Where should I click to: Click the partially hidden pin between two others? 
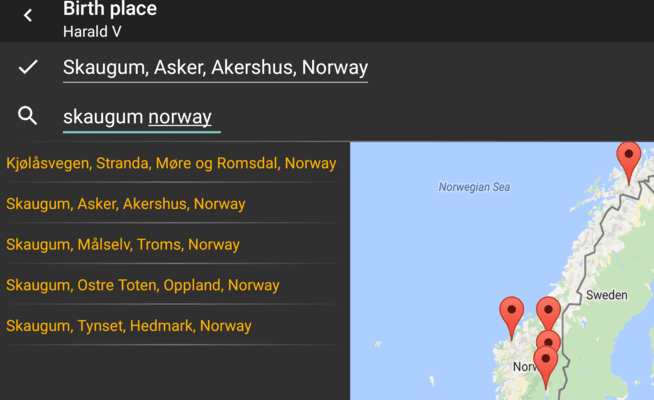(549, 340)
